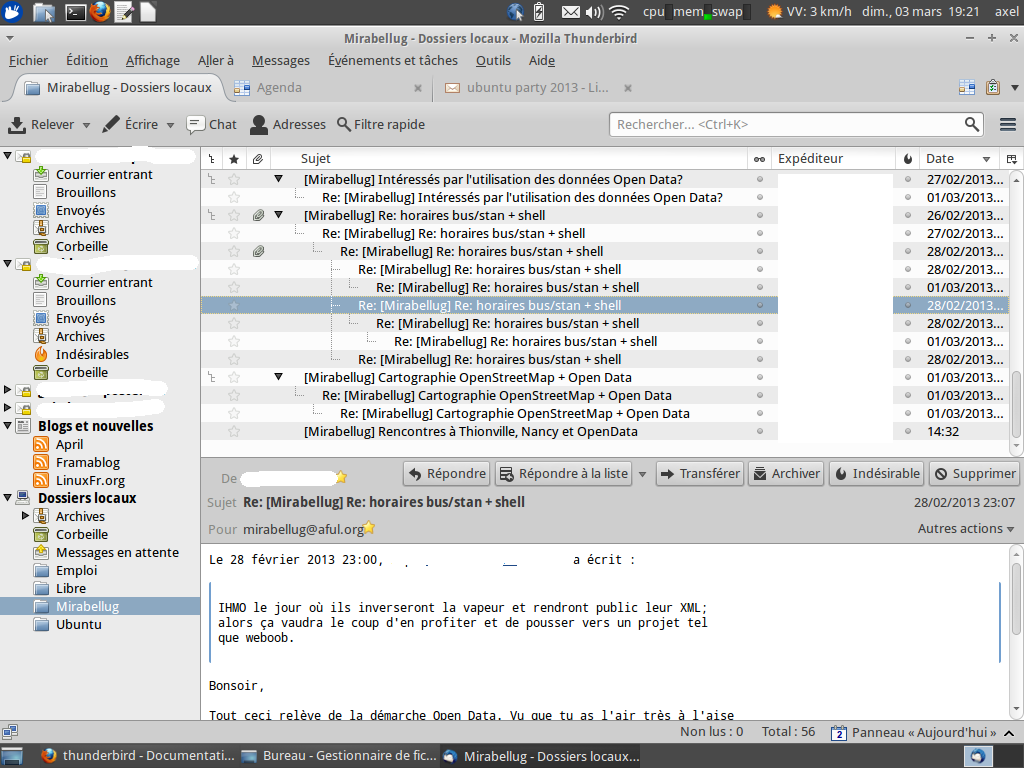Open the Relever dropdown arrow

[x=86, y=125]
